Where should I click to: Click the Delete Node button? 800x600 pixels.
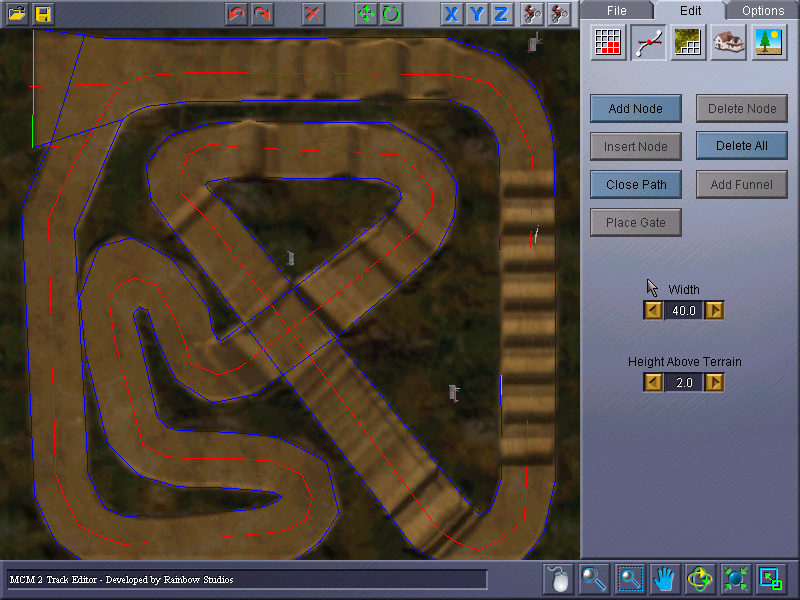[x=742, y=108]
